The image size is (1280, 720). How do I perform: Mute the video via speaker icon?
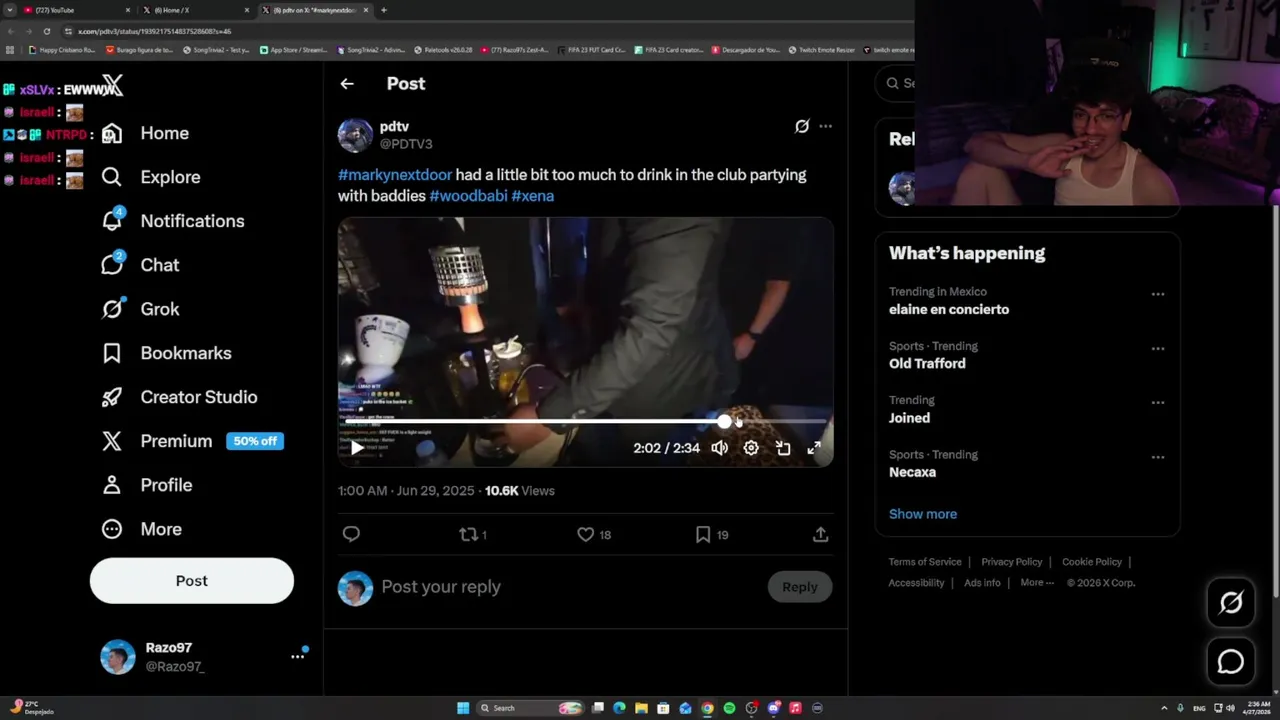point(719,448)
